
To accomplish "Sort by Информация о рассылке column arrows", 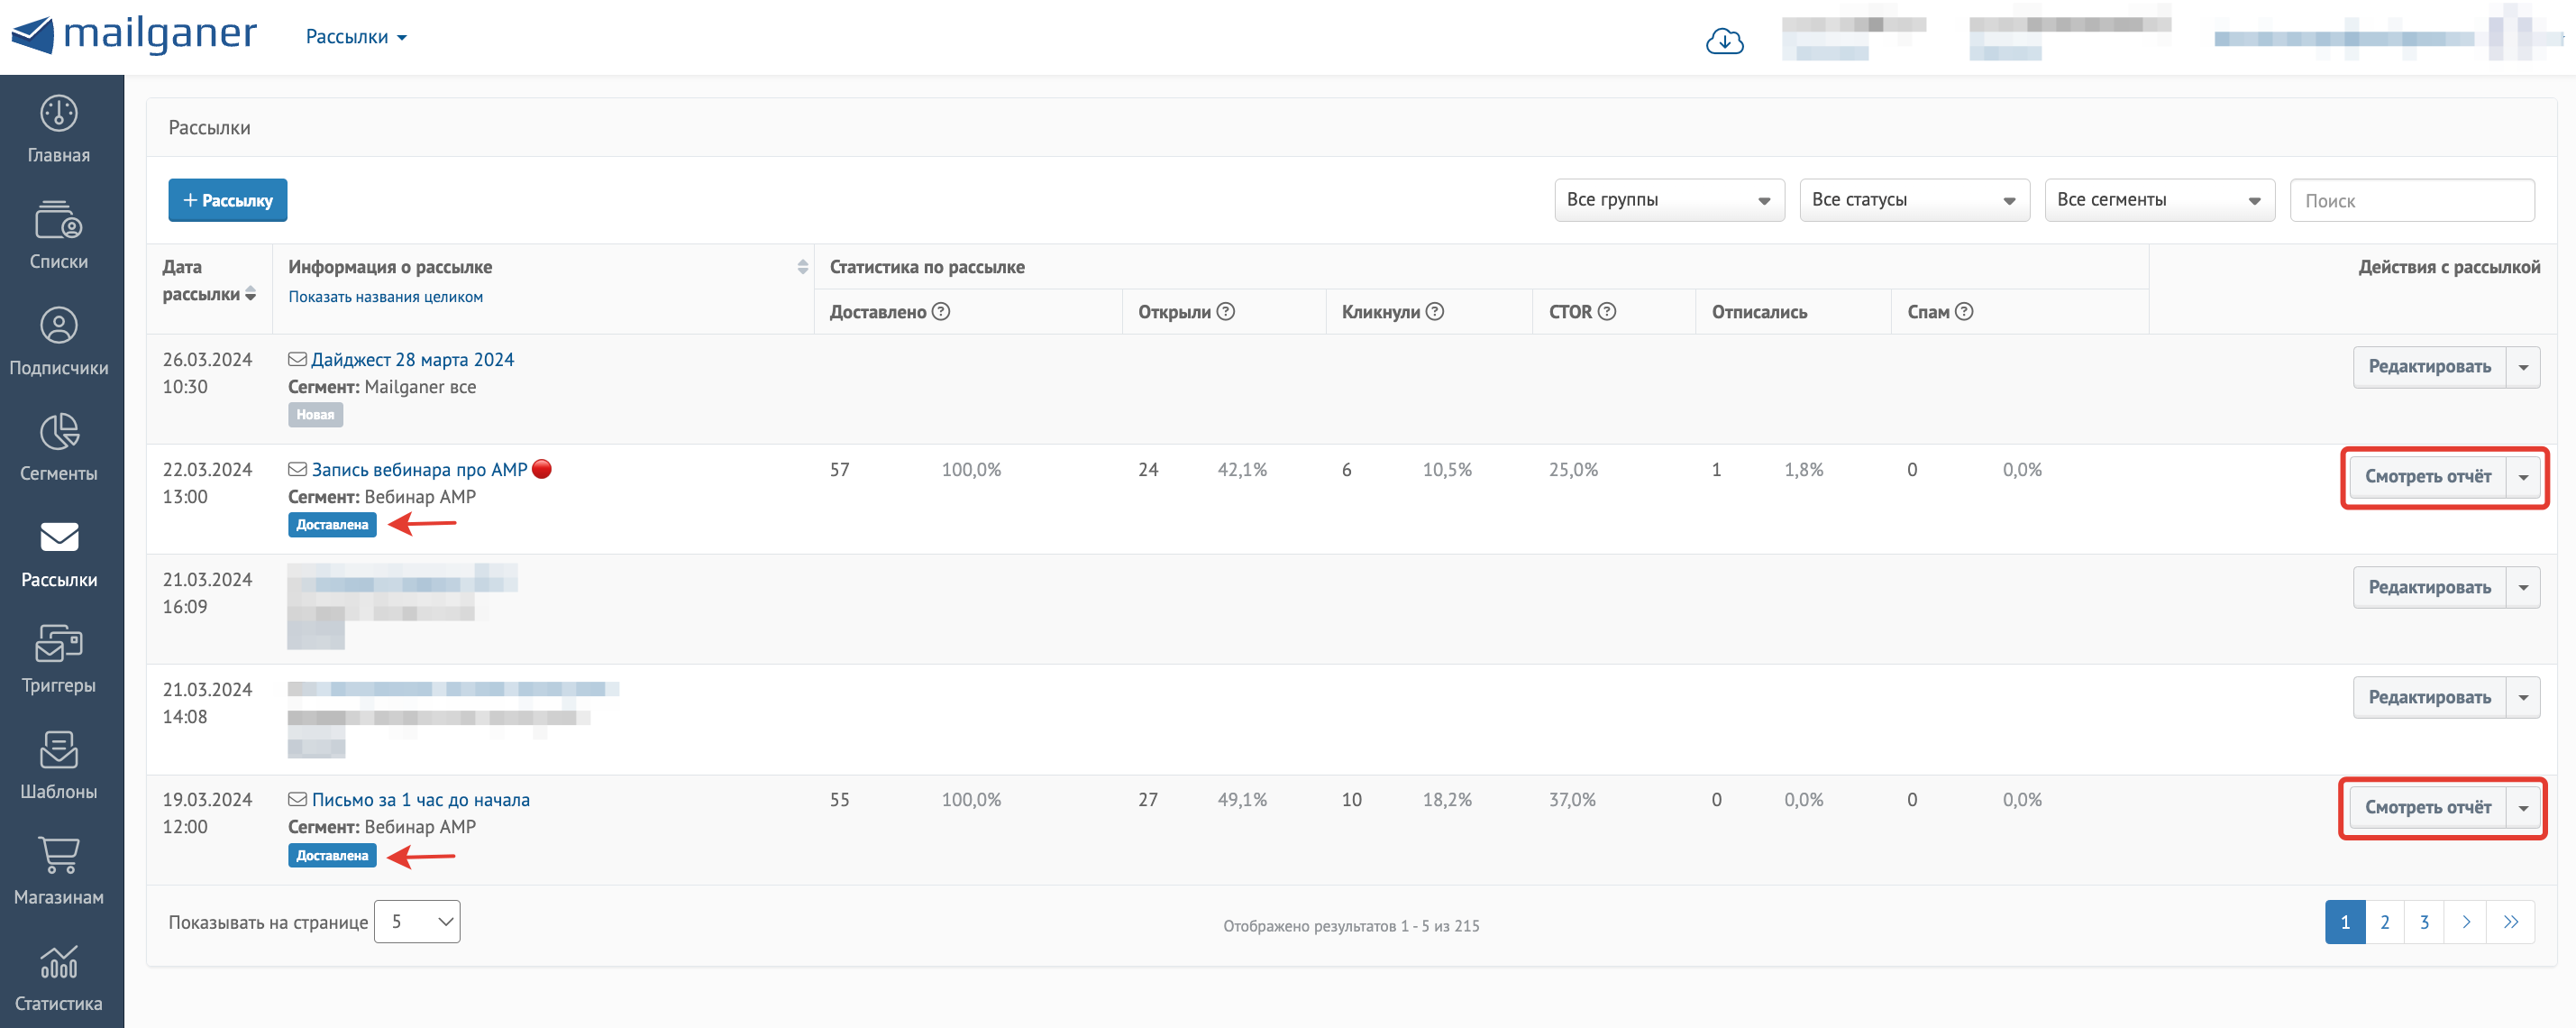I will click(802, 267).
